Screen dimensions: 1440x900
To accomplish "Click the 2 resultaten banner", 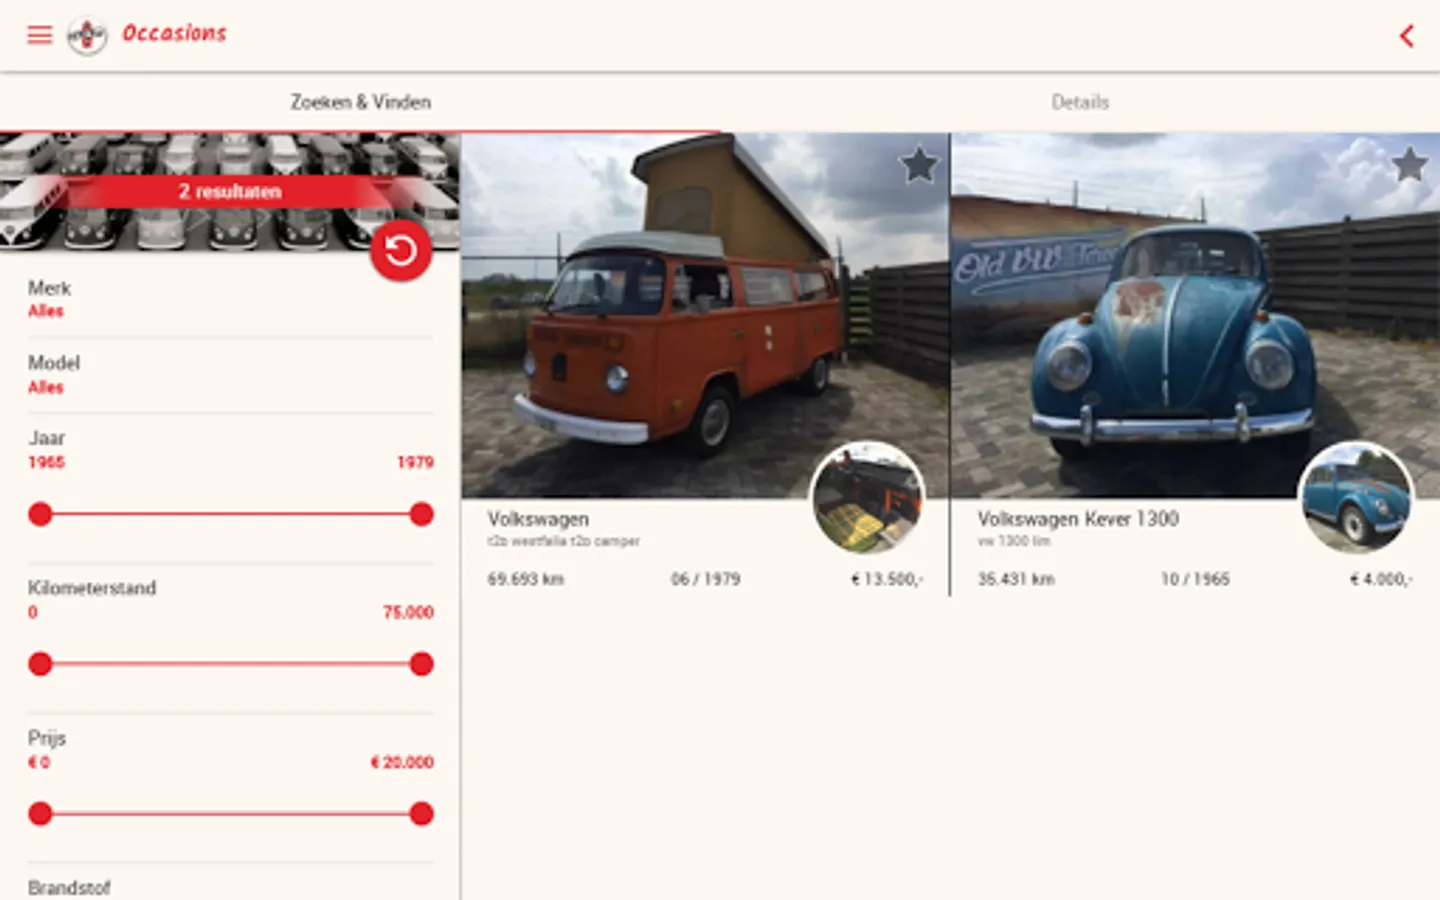I will click(230, 191).
